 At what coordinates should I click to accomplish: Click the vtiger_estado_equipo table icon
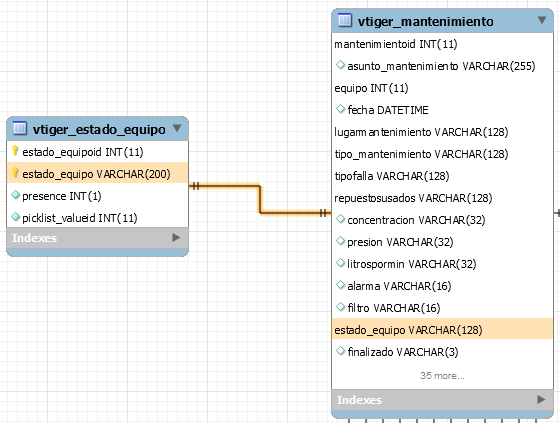point(20,128)
